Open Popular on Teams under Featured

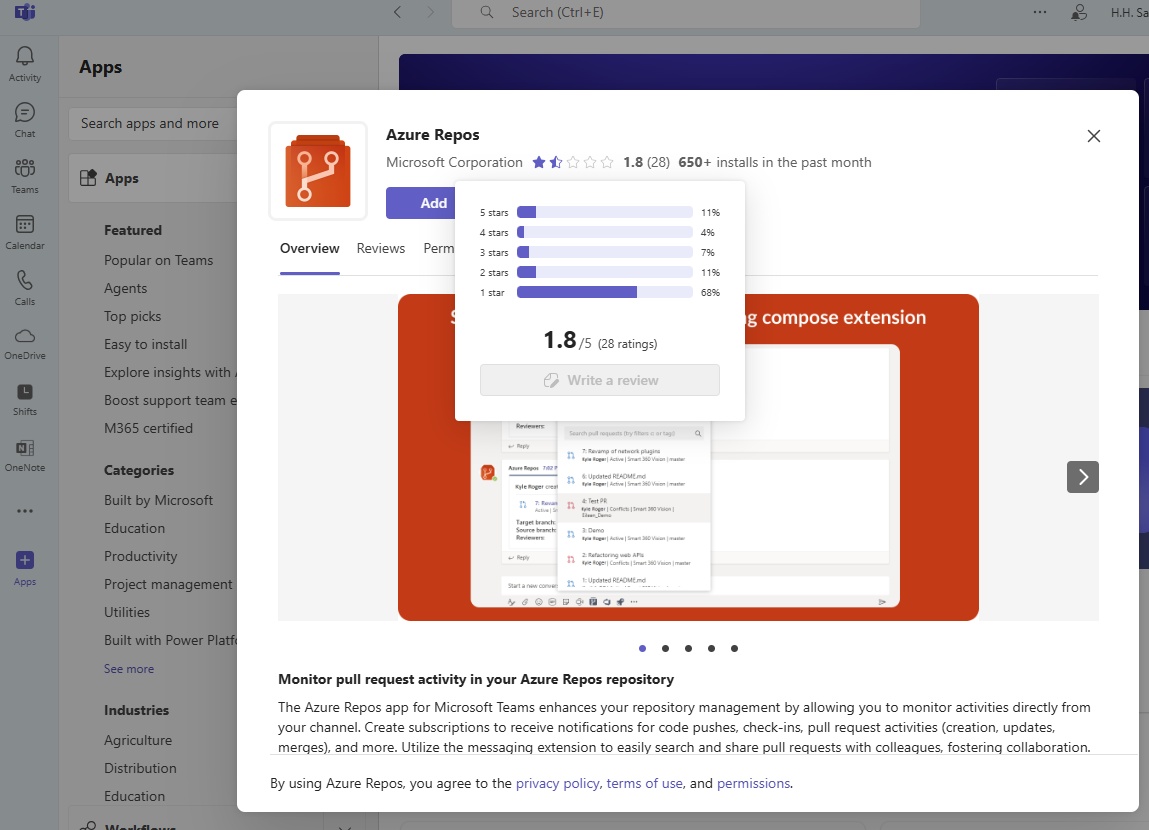(x=158, y=260)
